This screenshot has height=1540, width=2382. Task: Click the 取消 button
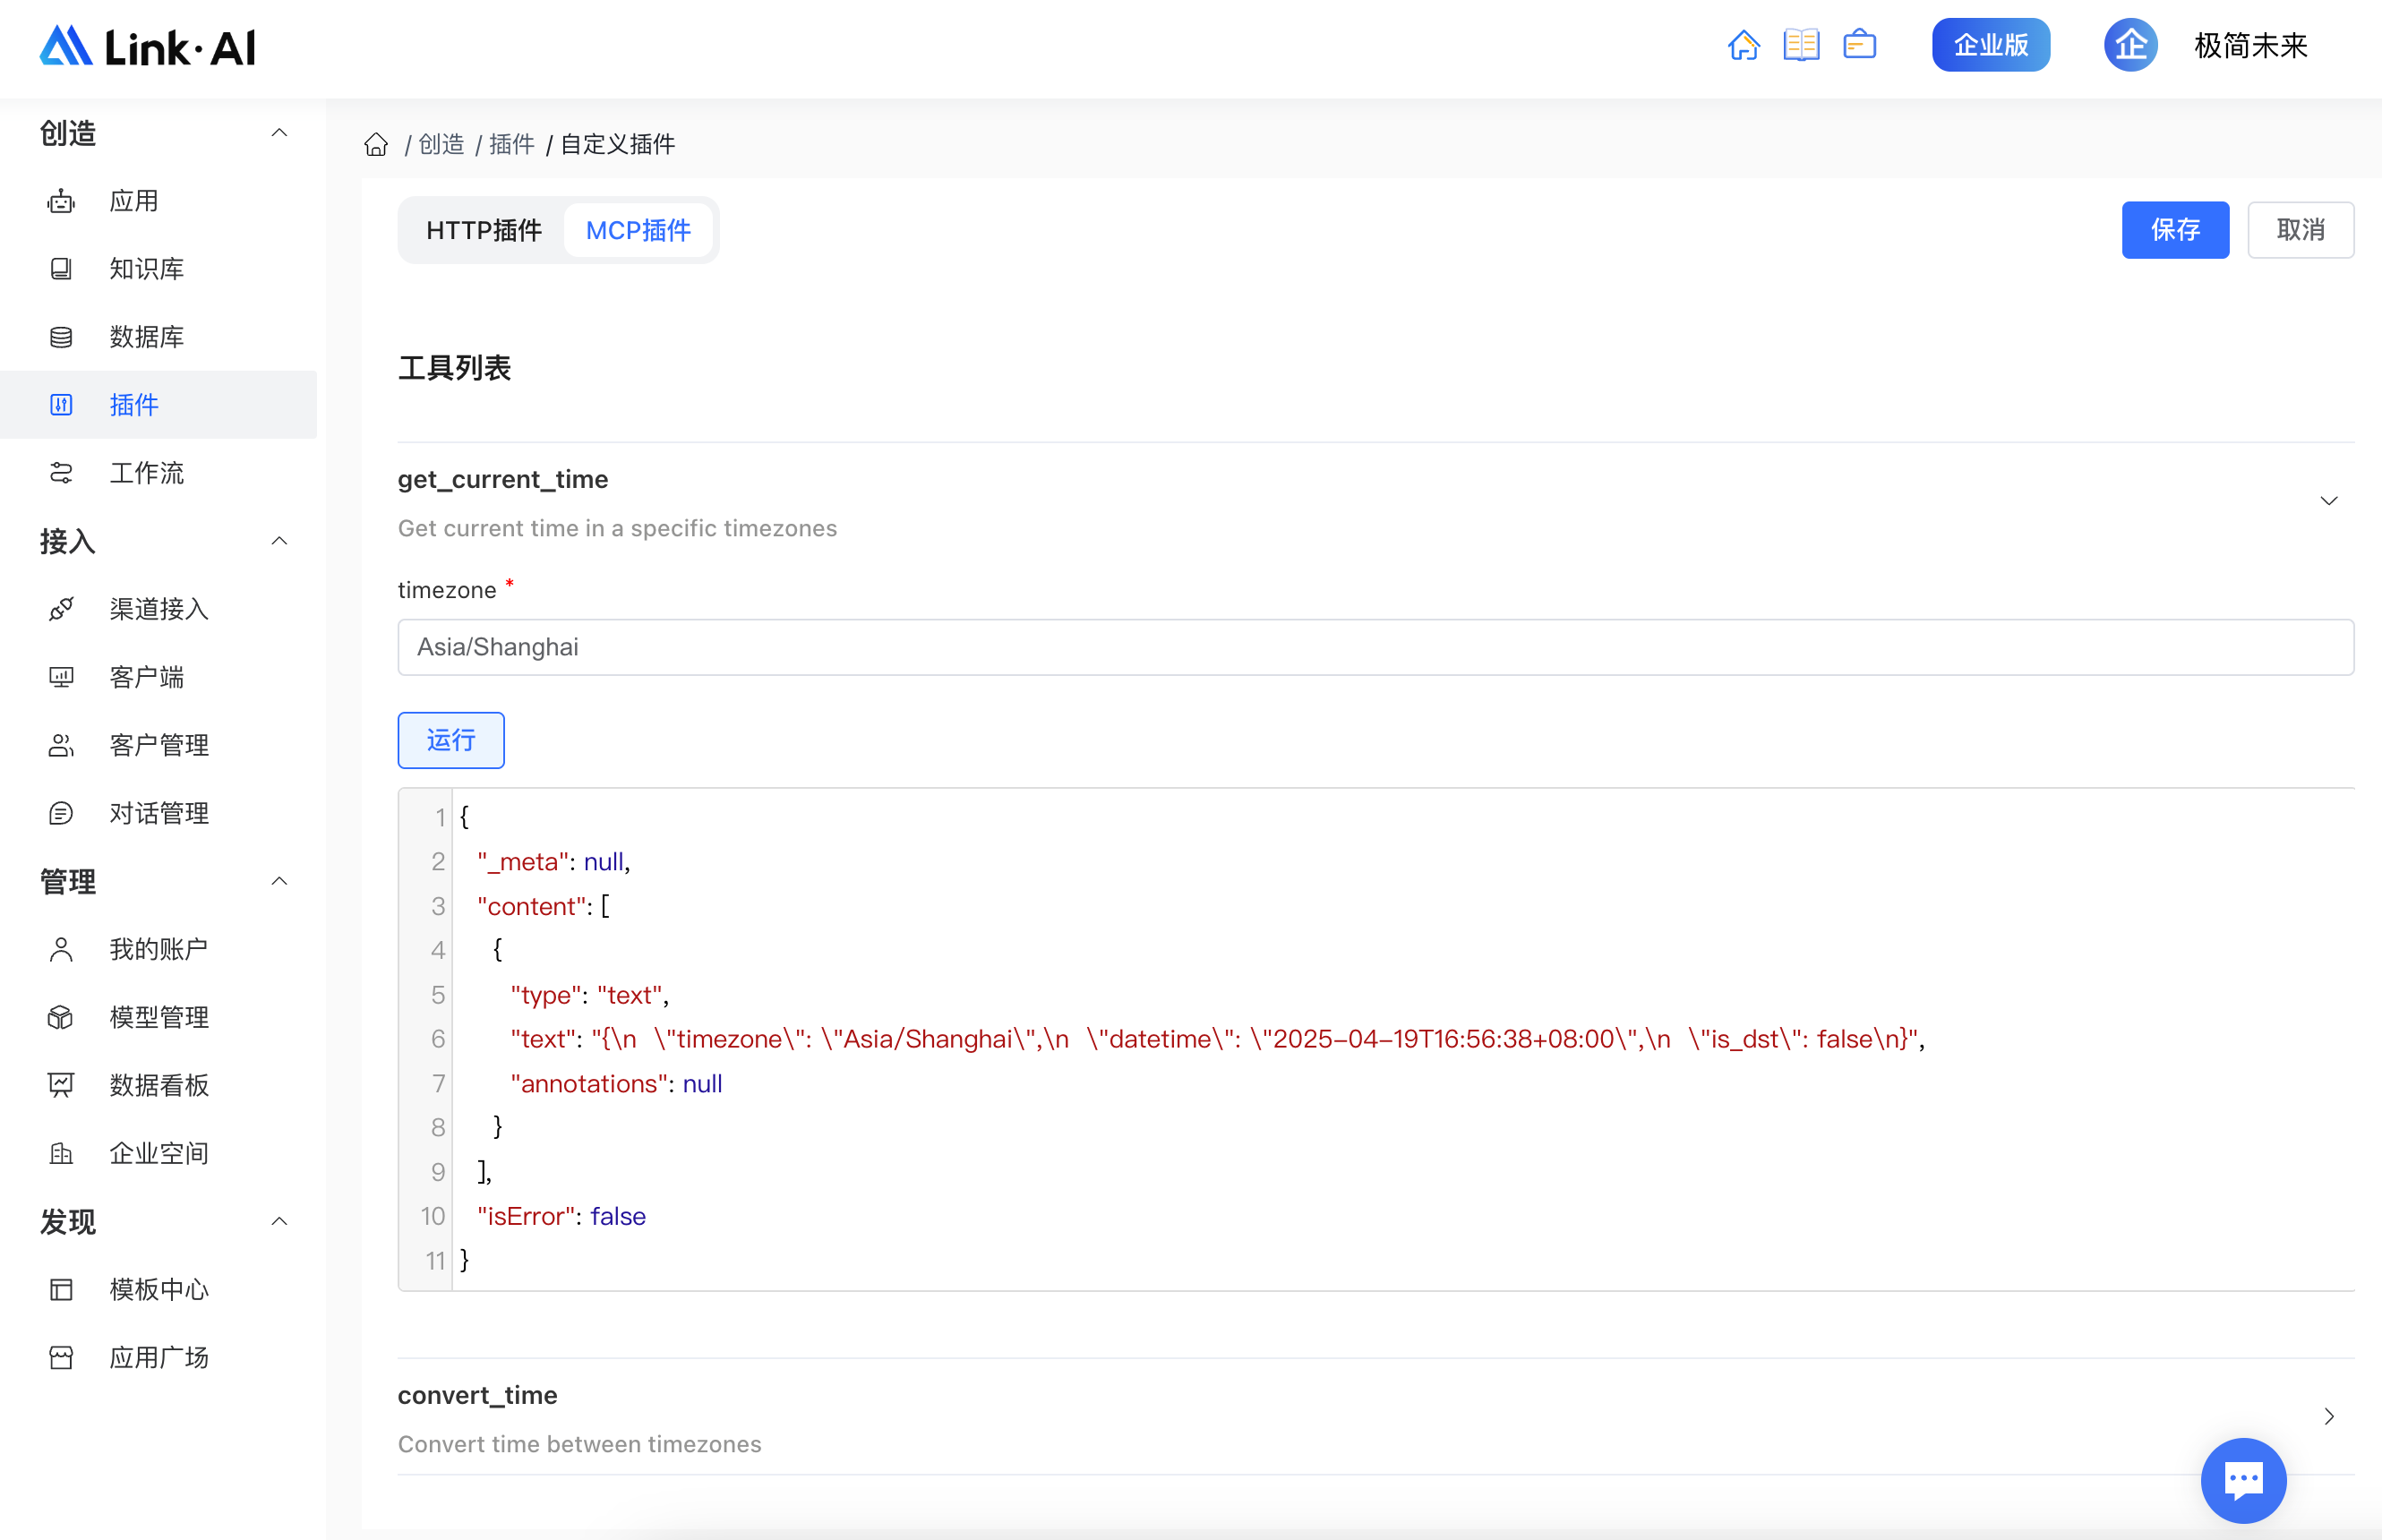2300,230
